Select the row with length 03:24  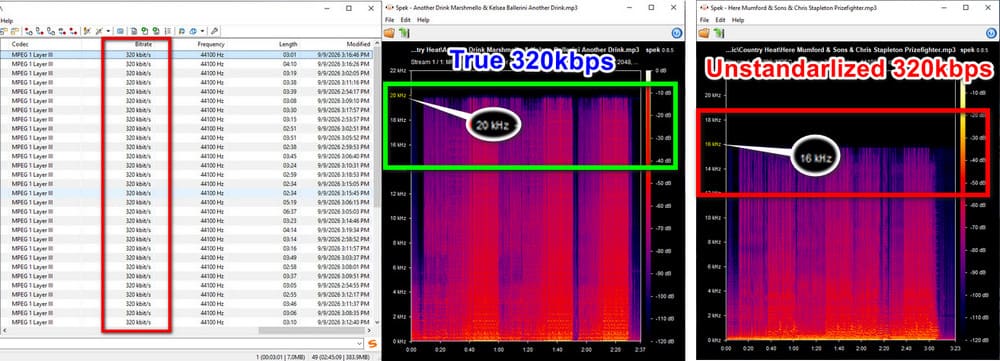(186, 165)
